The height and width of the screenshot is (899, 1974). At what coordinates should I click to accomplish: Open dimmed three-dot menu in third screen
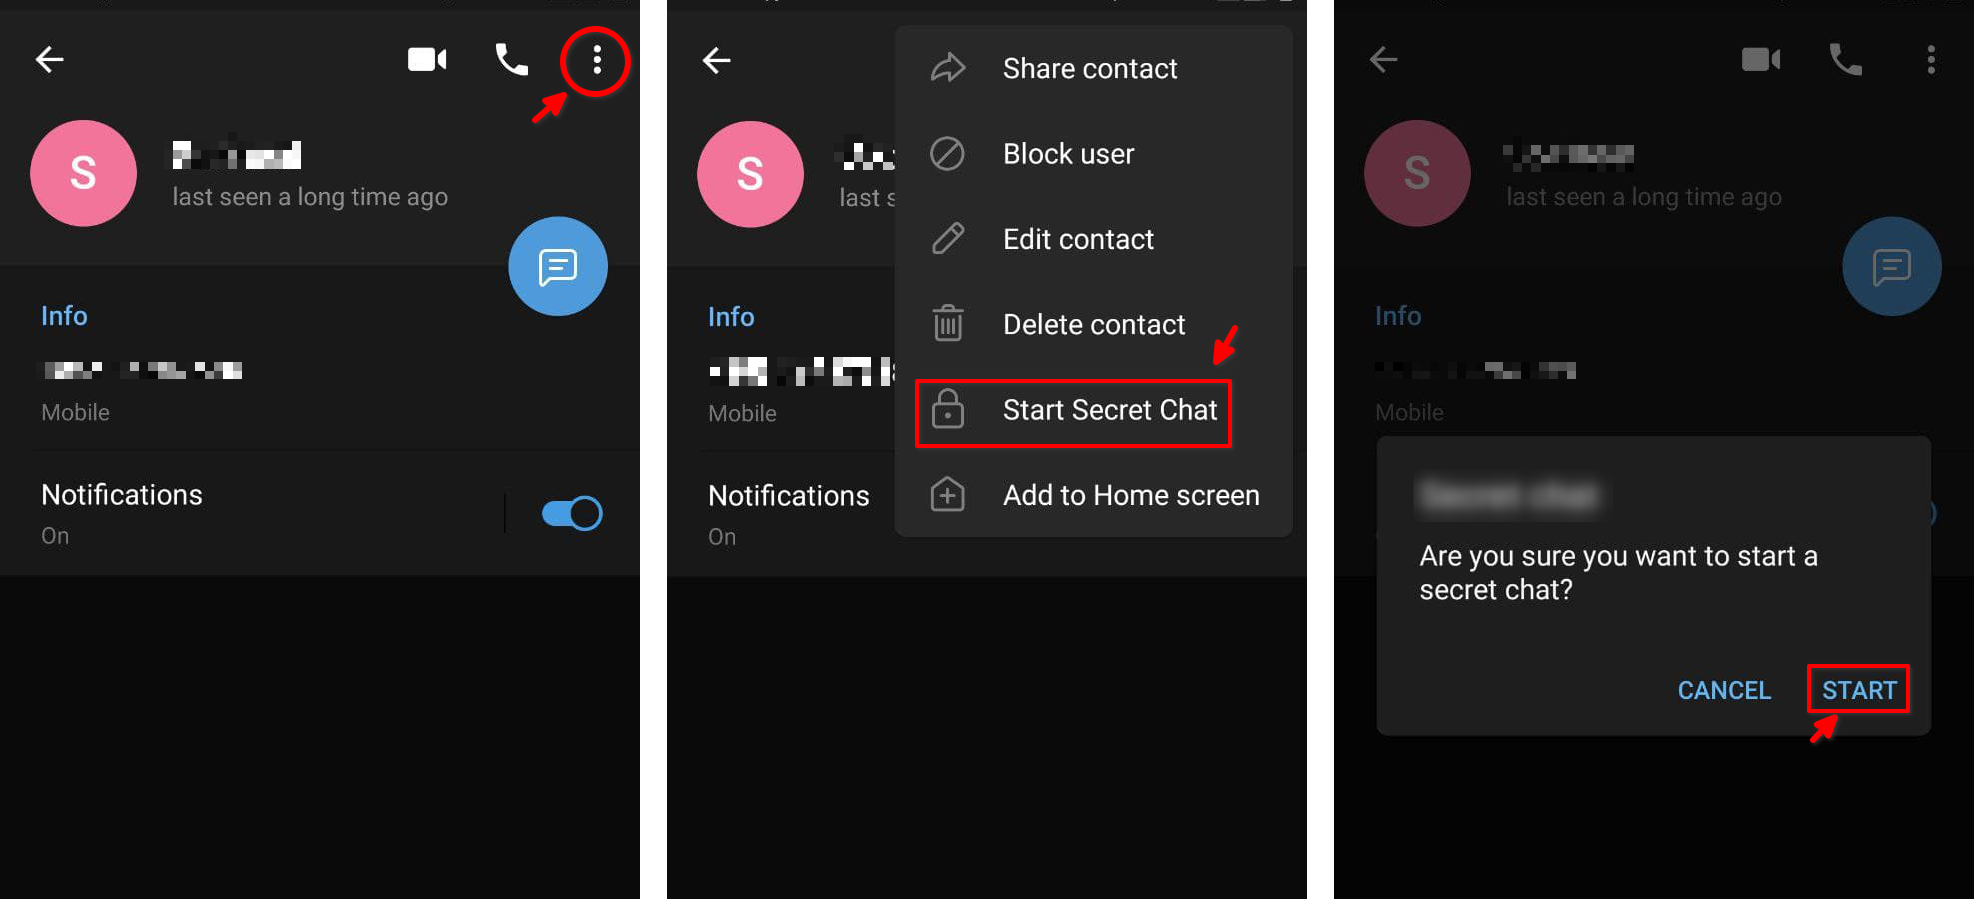(x=1931, y=60)
